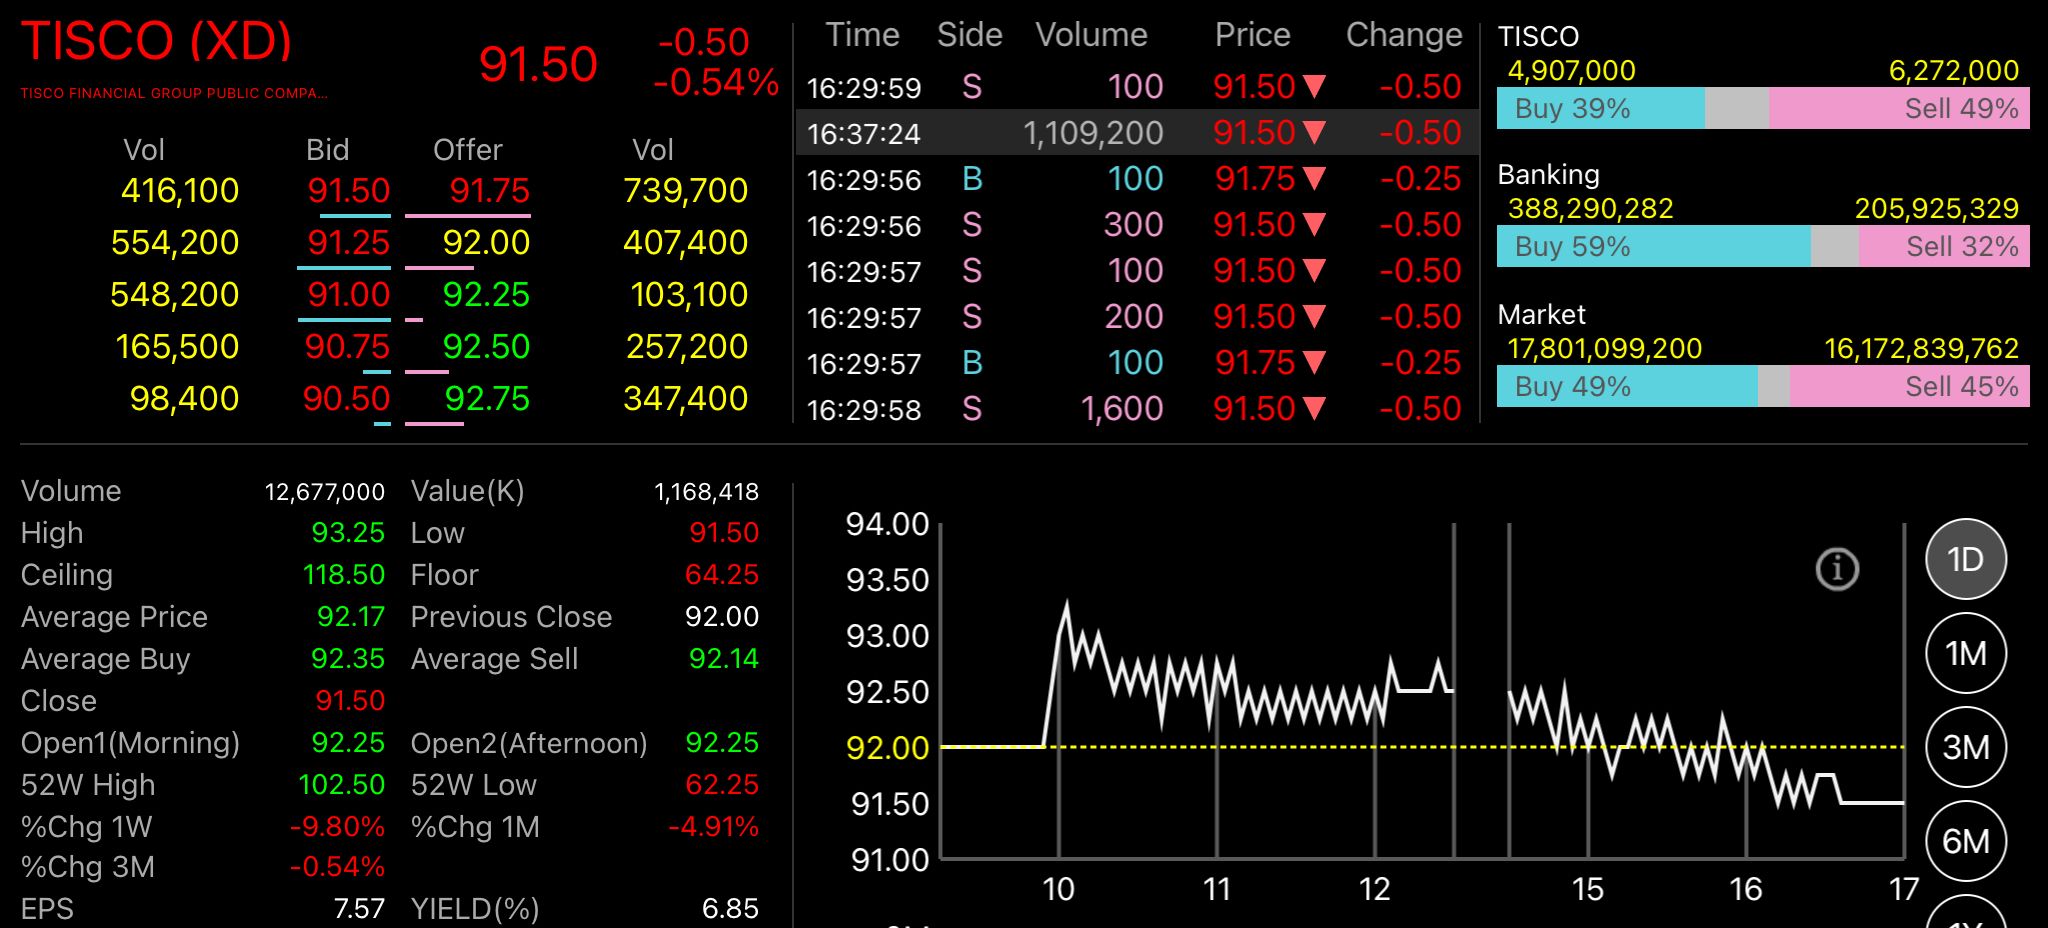Select bid price 90.50

(x=347, y=398)
